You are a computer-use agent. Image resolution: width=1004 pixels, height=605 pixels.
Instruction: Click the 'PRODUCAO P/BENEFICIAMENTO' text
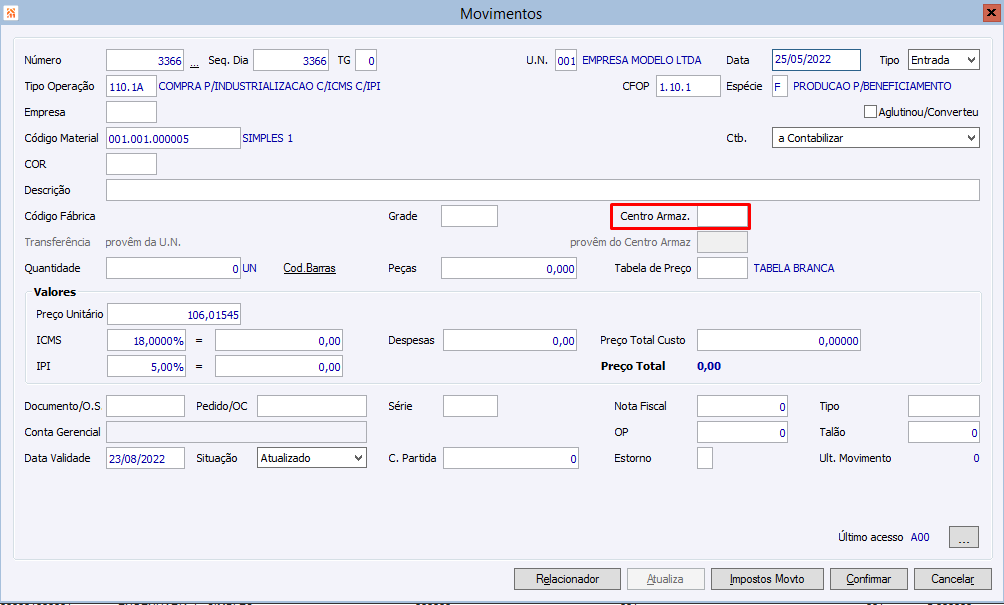(x=872, y=86)
